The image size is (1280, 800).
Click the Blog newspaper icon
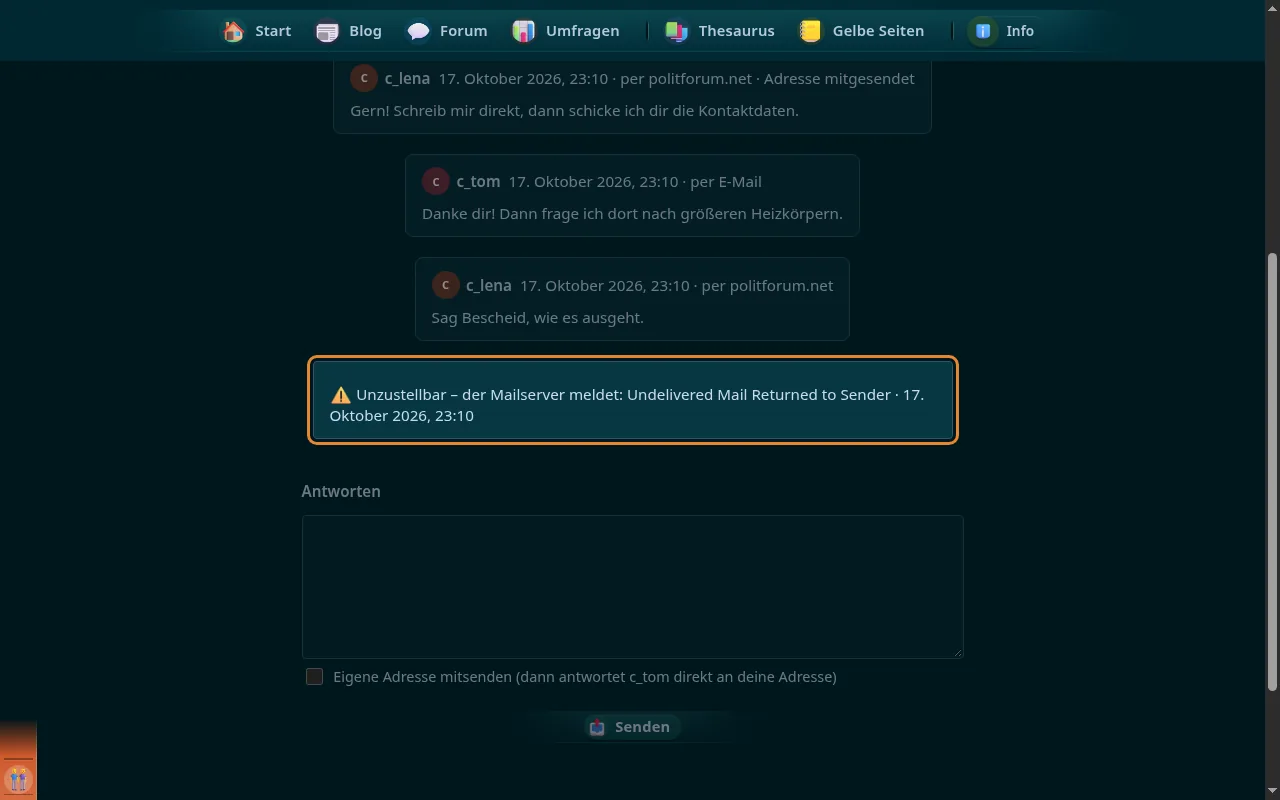tap(327, 31)
